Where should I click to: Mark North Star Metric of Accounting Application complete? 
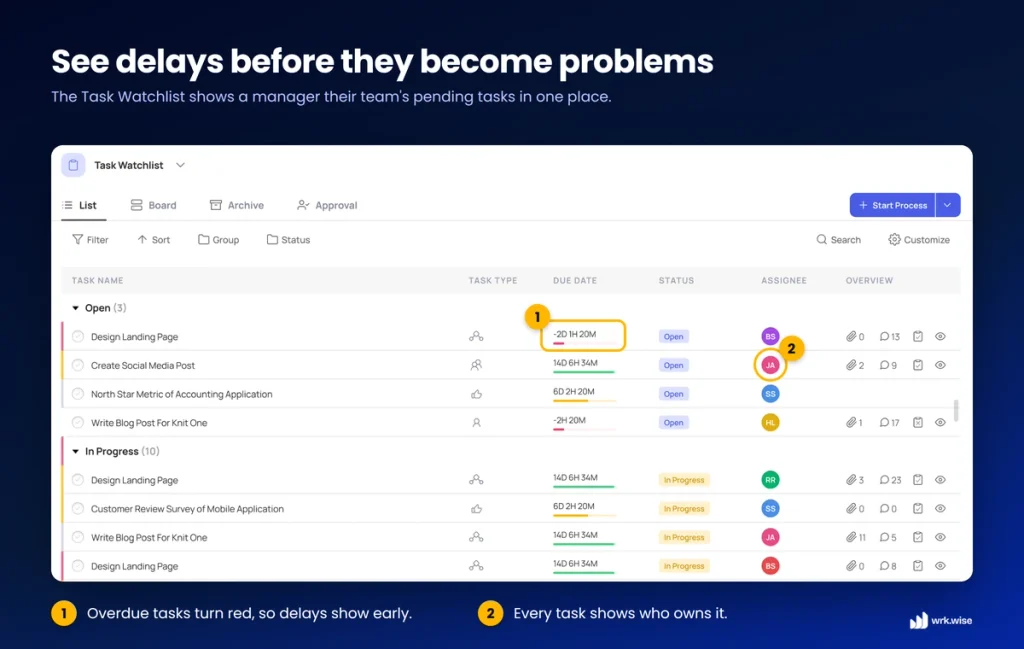[x=78, y=394]
